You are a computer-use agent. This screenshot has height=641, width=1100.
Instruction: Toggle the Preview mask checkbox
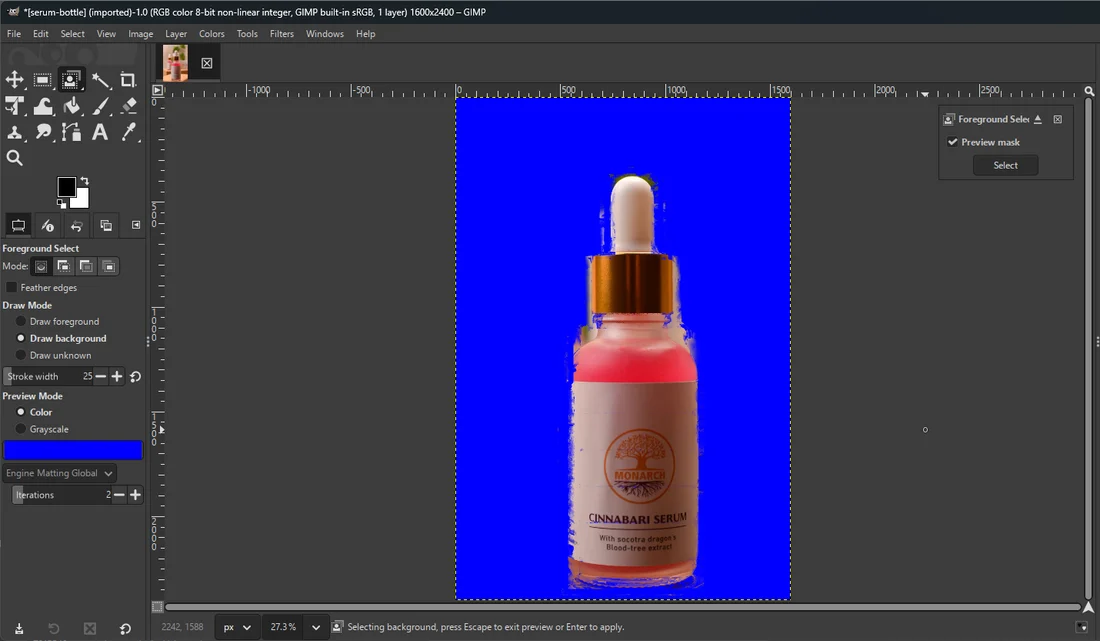click(x=953, y=142)
